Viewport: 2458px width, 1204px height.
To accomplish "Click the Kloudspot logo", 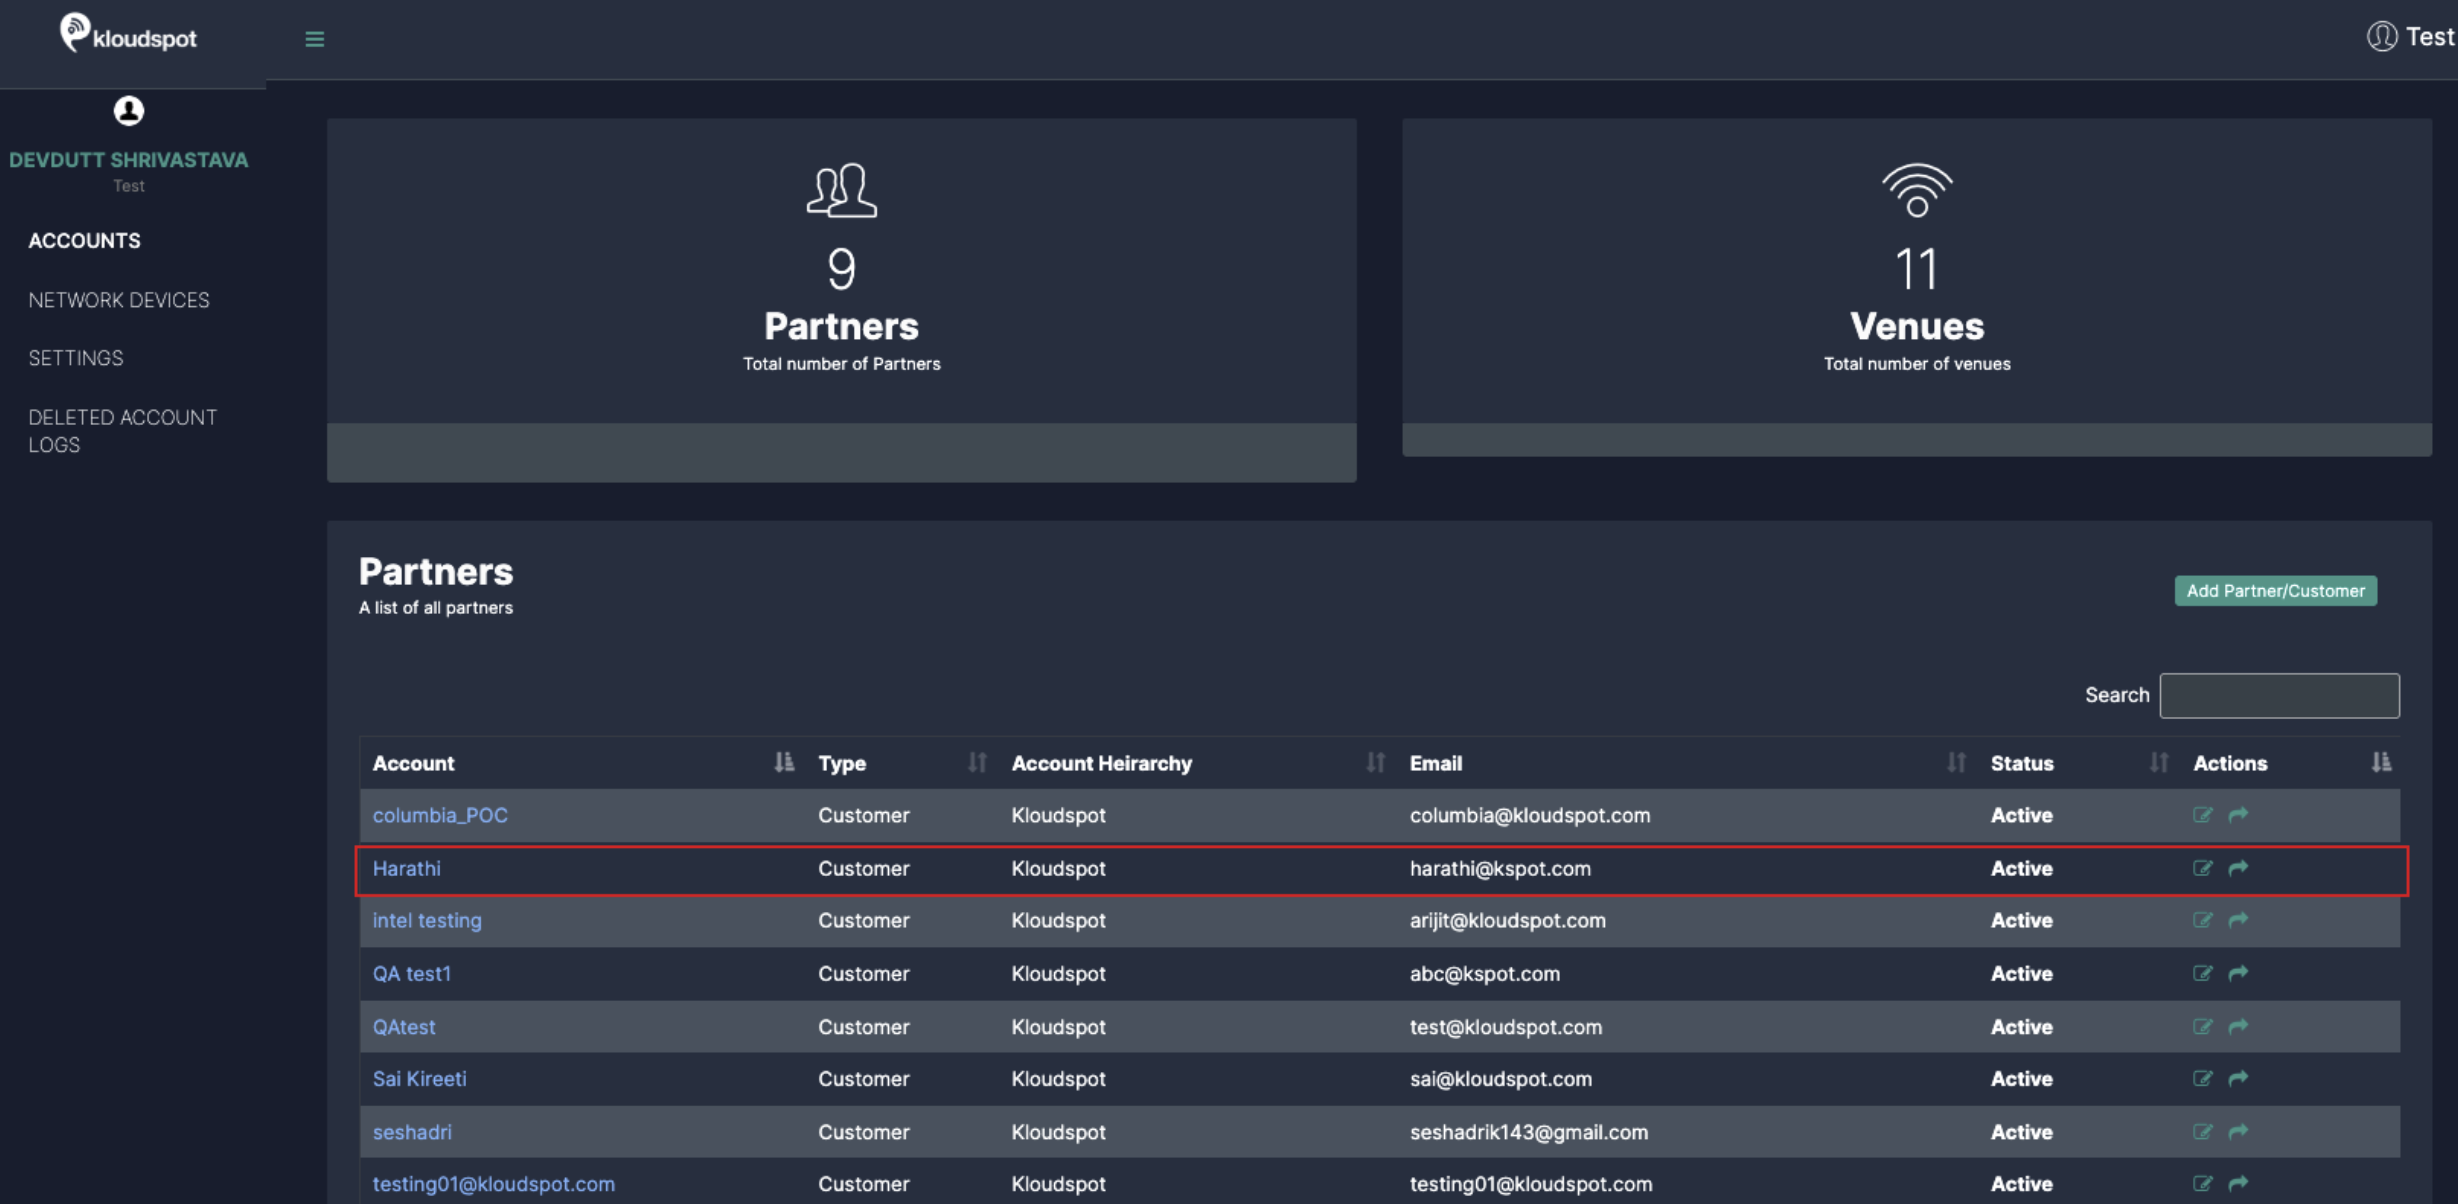I will [x=128, y=34].
